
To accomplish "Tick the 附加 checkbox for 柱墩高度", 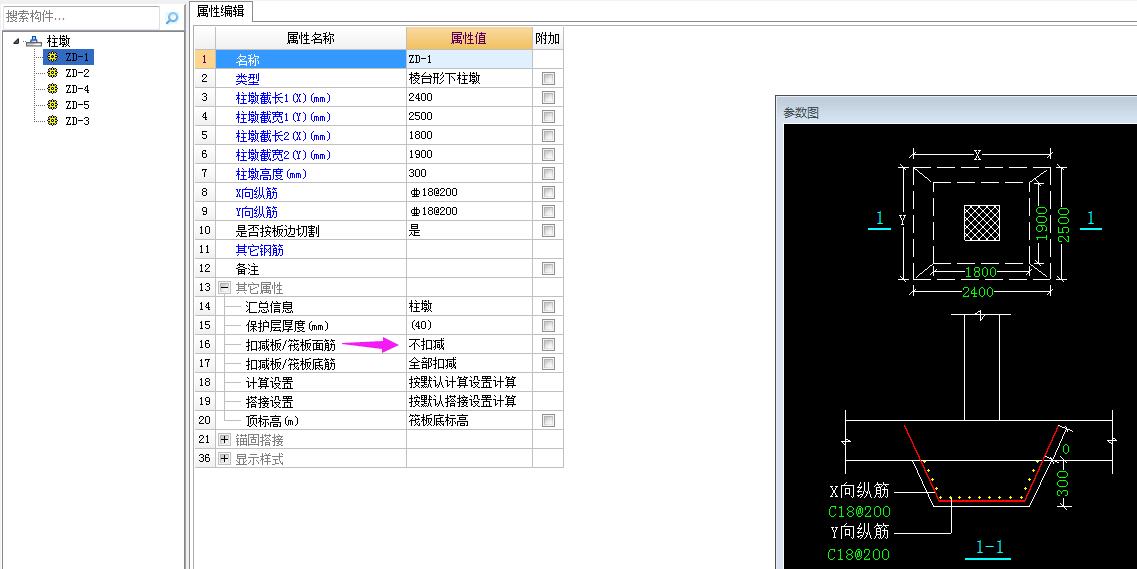I will coord(548,173).
